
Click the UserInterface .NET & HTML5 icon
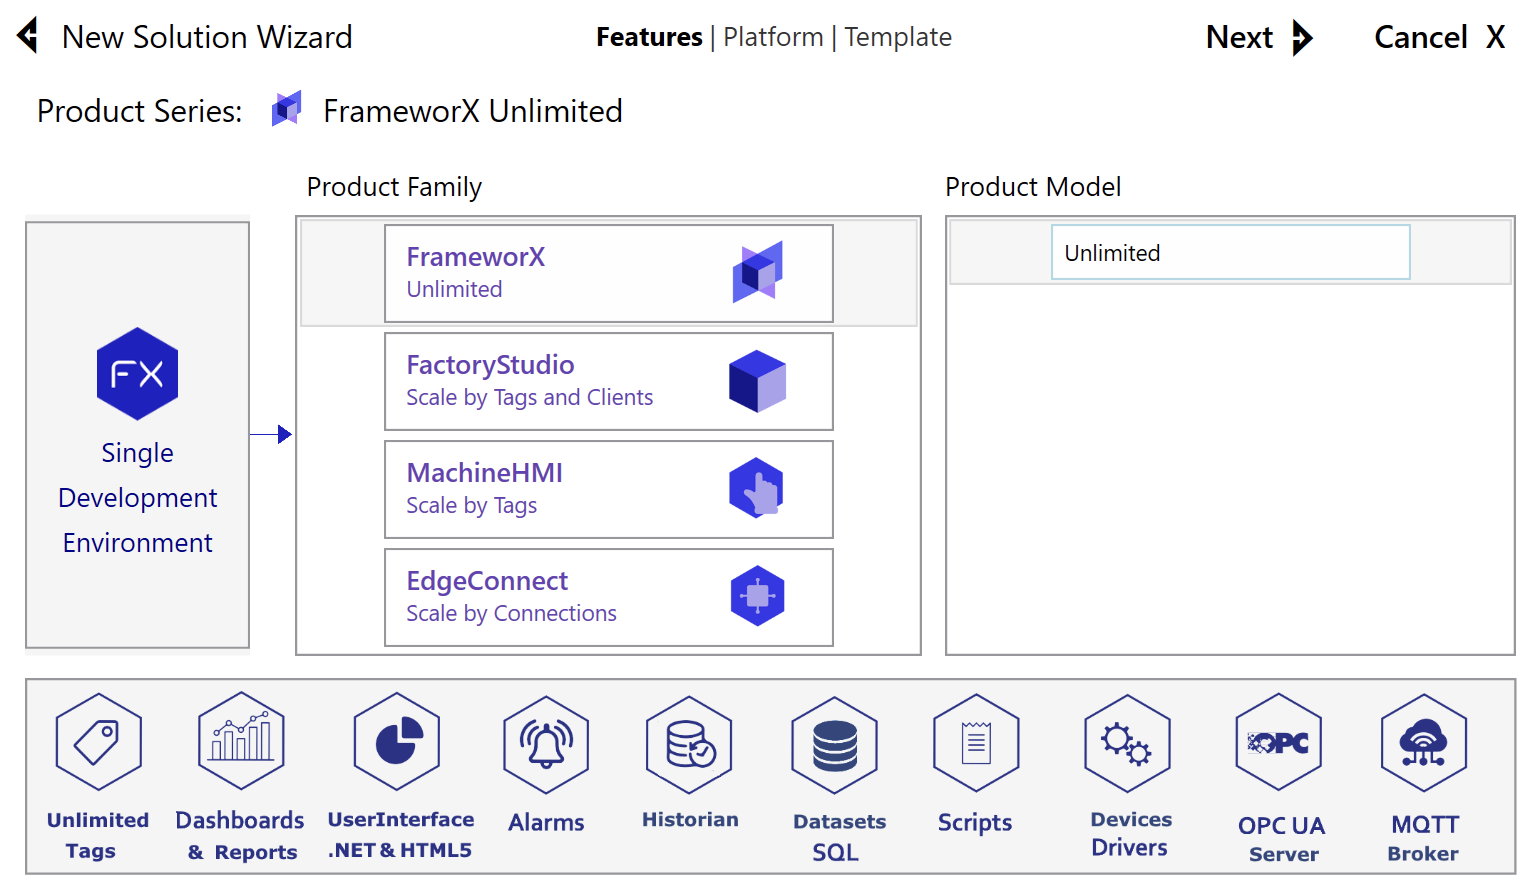click(x=397, y=742)
